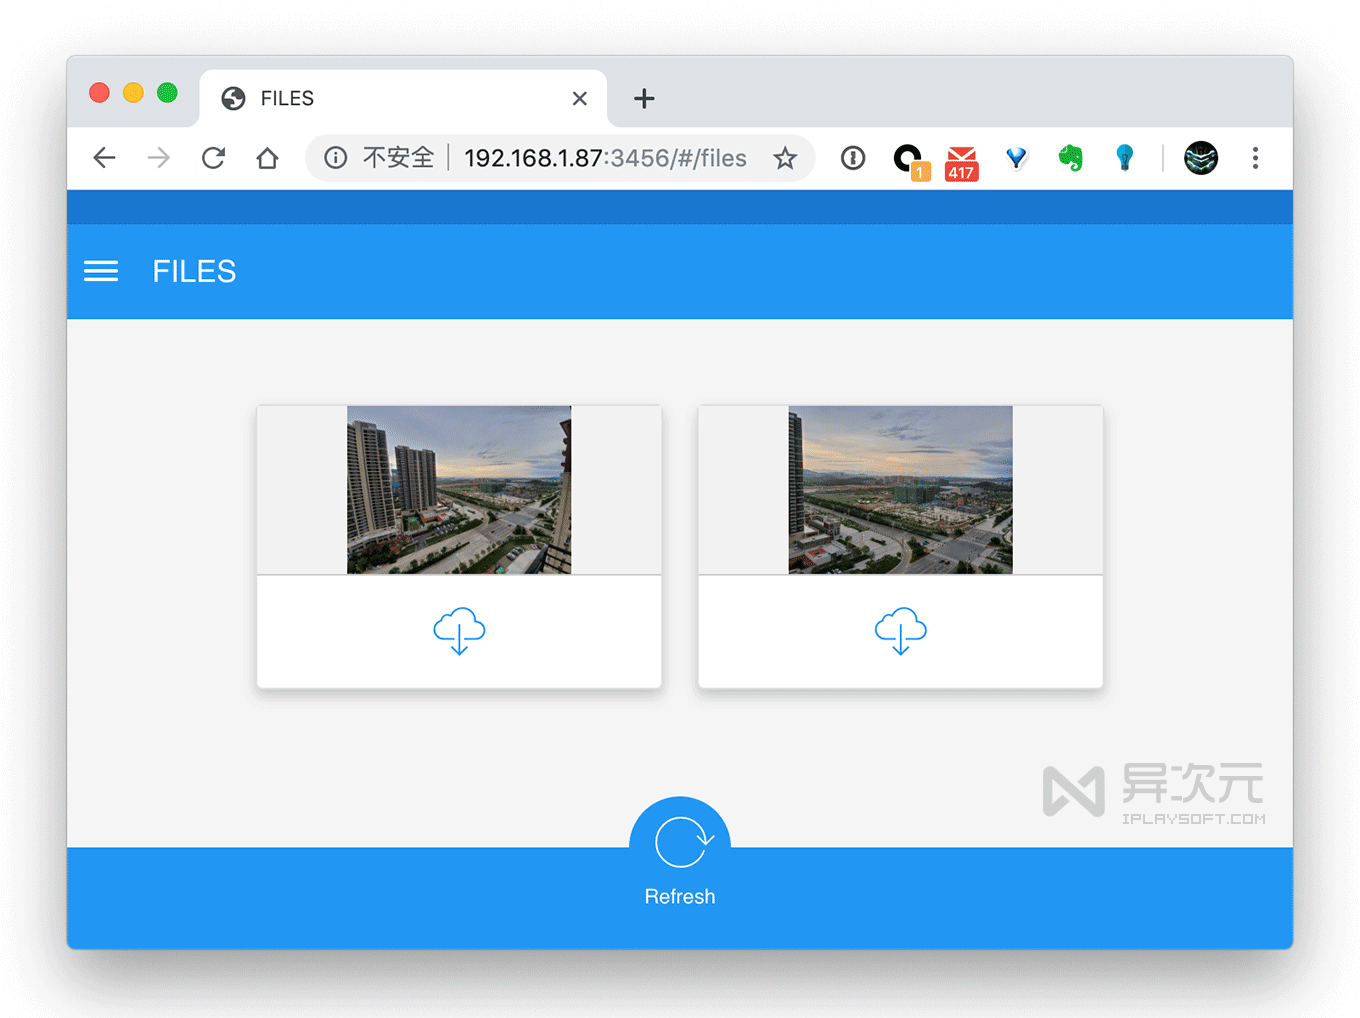The height and width of the screenshot is (1018, 1360).
Task: Open the right cityscape photo thumbnail
Action: point(900,490)
